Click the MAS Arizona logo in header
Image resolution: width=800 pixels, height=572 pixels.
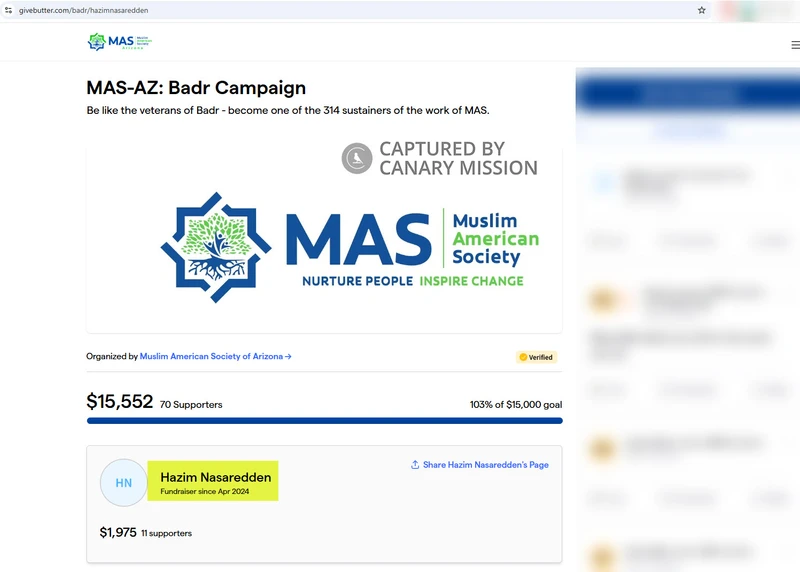coord(119,42)
